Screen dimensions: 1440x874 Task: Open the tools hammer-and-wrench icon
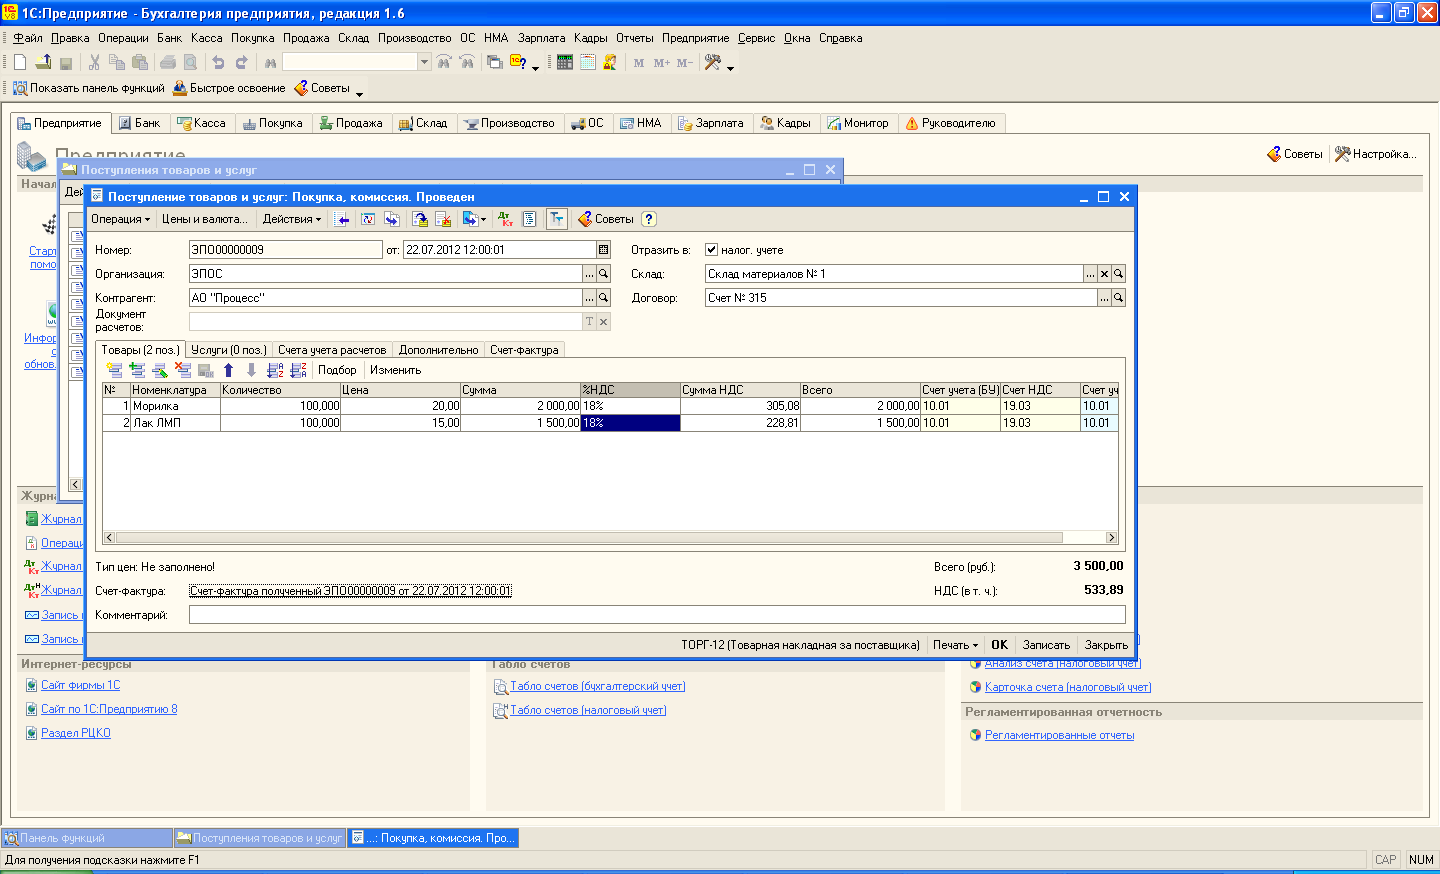[x=713, y=62]
